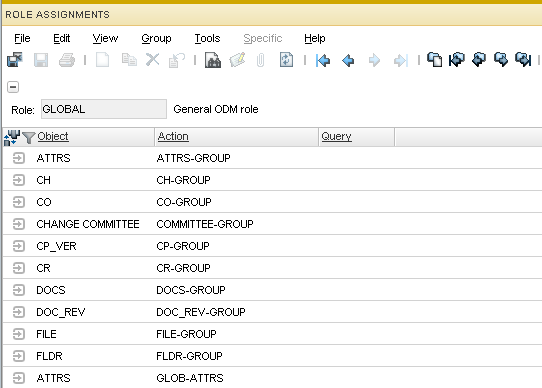
Task: Open the filter funnel on Object column
Action: [28, 137]
